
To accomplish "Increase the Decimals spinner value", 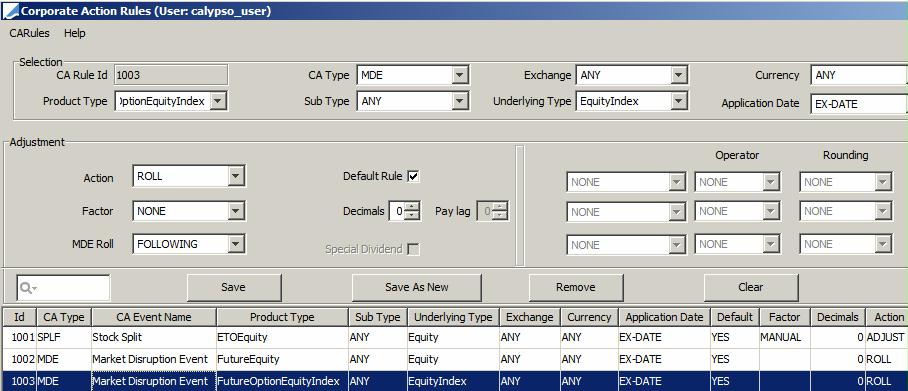I will coord(412,206).
